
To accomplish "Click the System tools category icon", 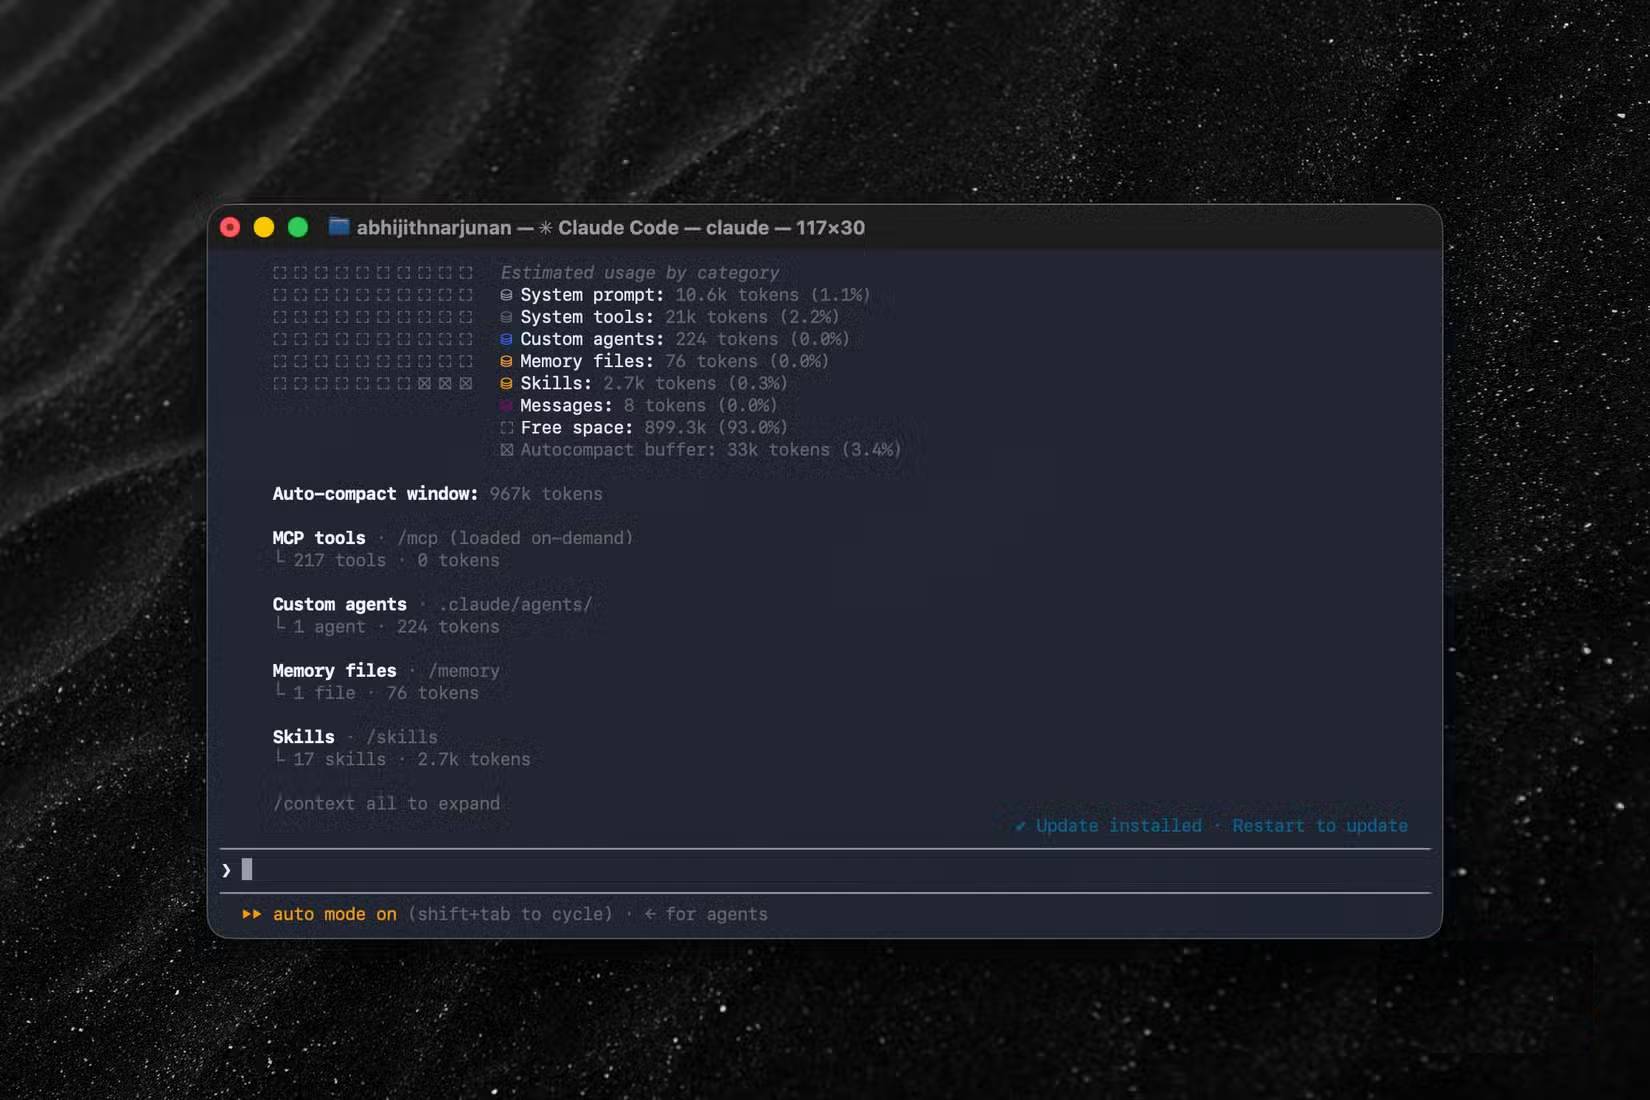I will click(506, 317).
